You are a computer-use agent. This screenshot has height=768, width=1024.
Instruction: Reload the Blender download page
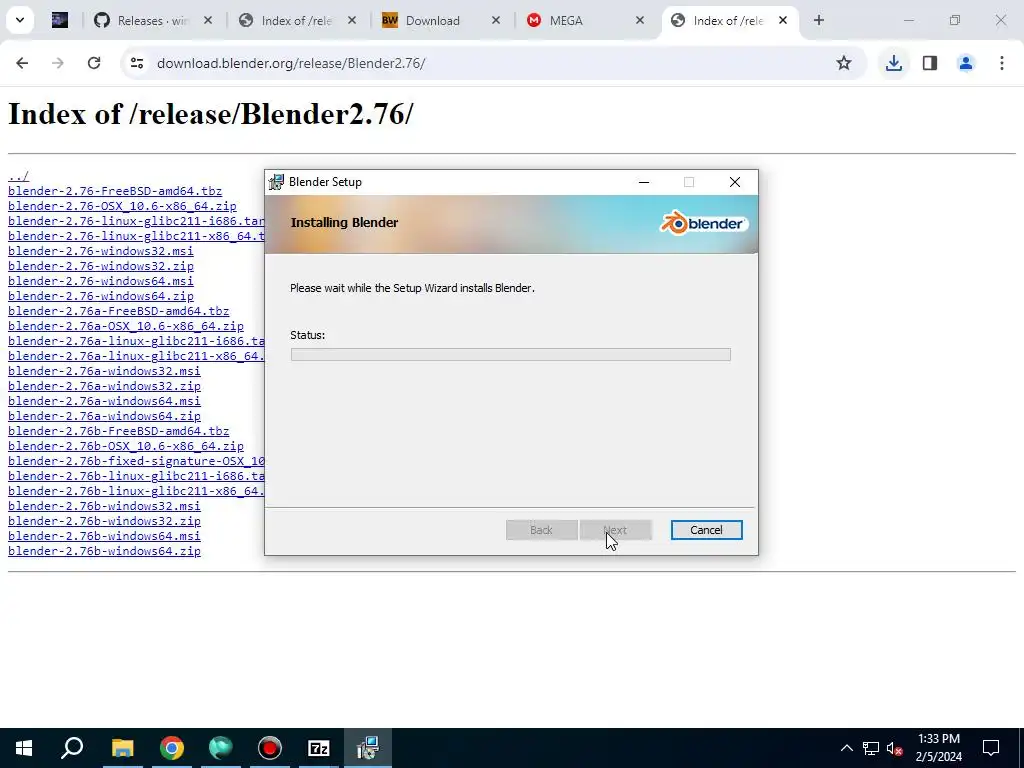point(94,63)
